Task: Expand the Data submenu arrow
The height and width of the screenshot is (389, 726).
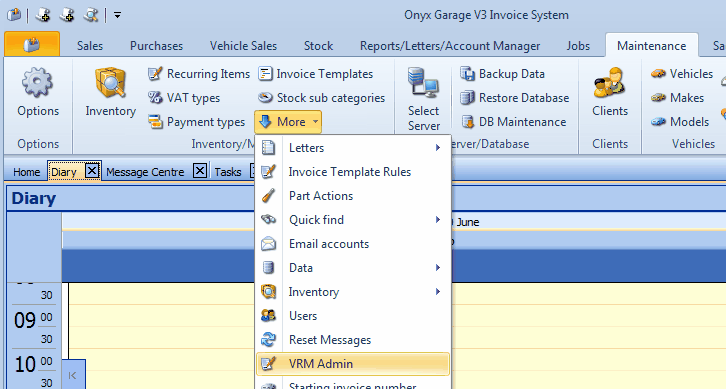Action: (438, 268)
